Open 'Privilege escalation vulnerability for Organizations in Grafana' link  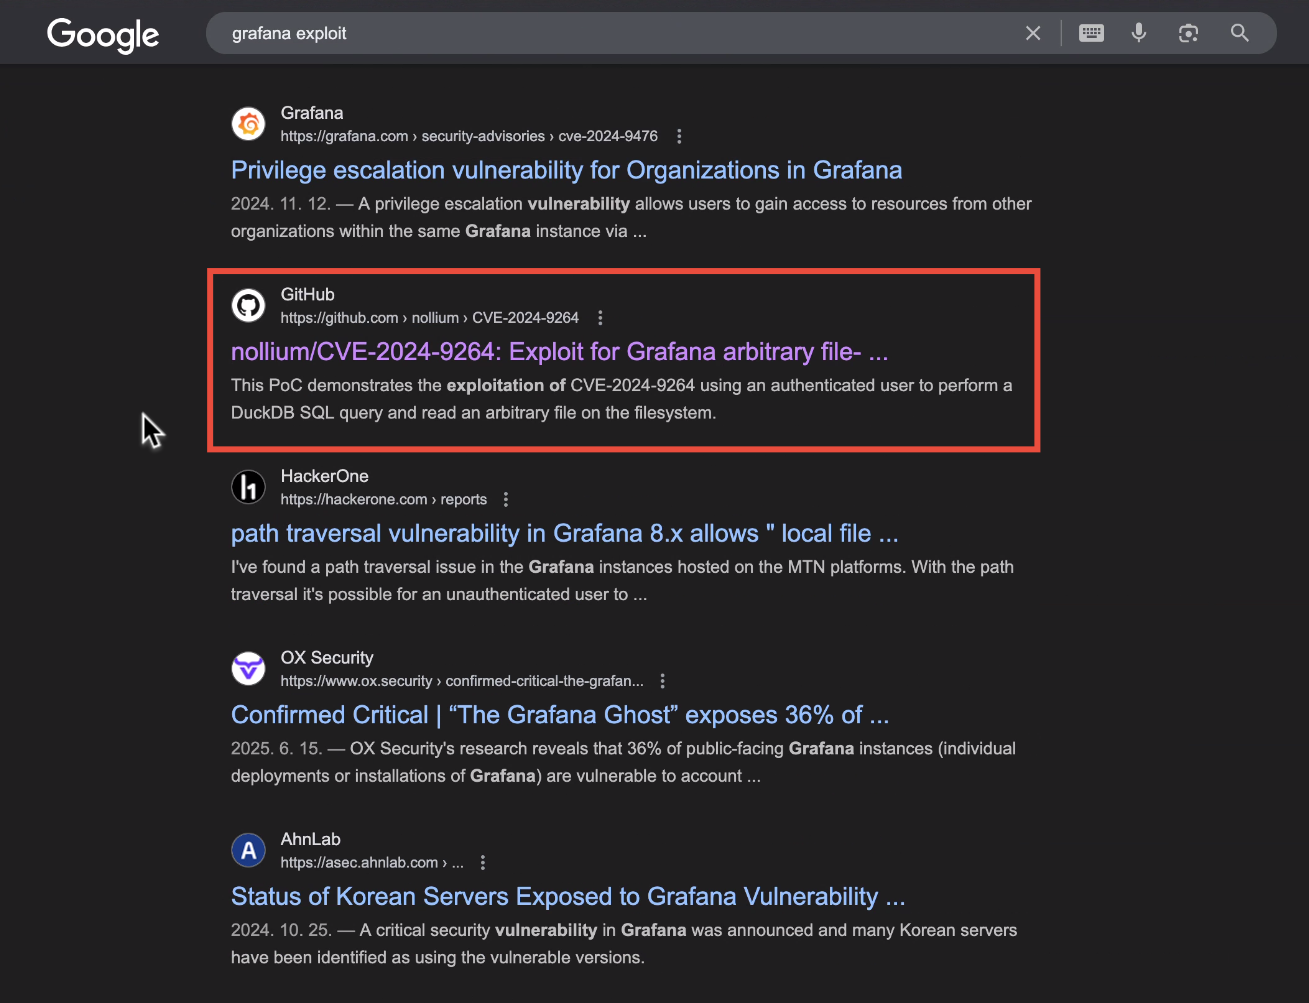[567, 170]
